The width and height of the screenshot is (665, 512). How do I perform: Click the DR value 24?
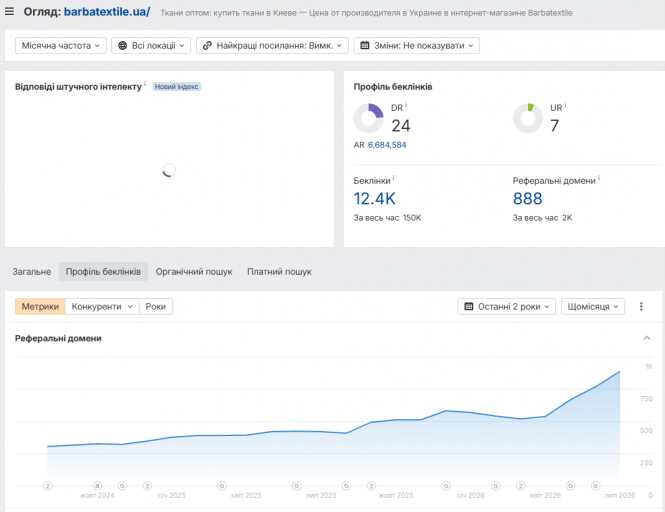[401, 126]
